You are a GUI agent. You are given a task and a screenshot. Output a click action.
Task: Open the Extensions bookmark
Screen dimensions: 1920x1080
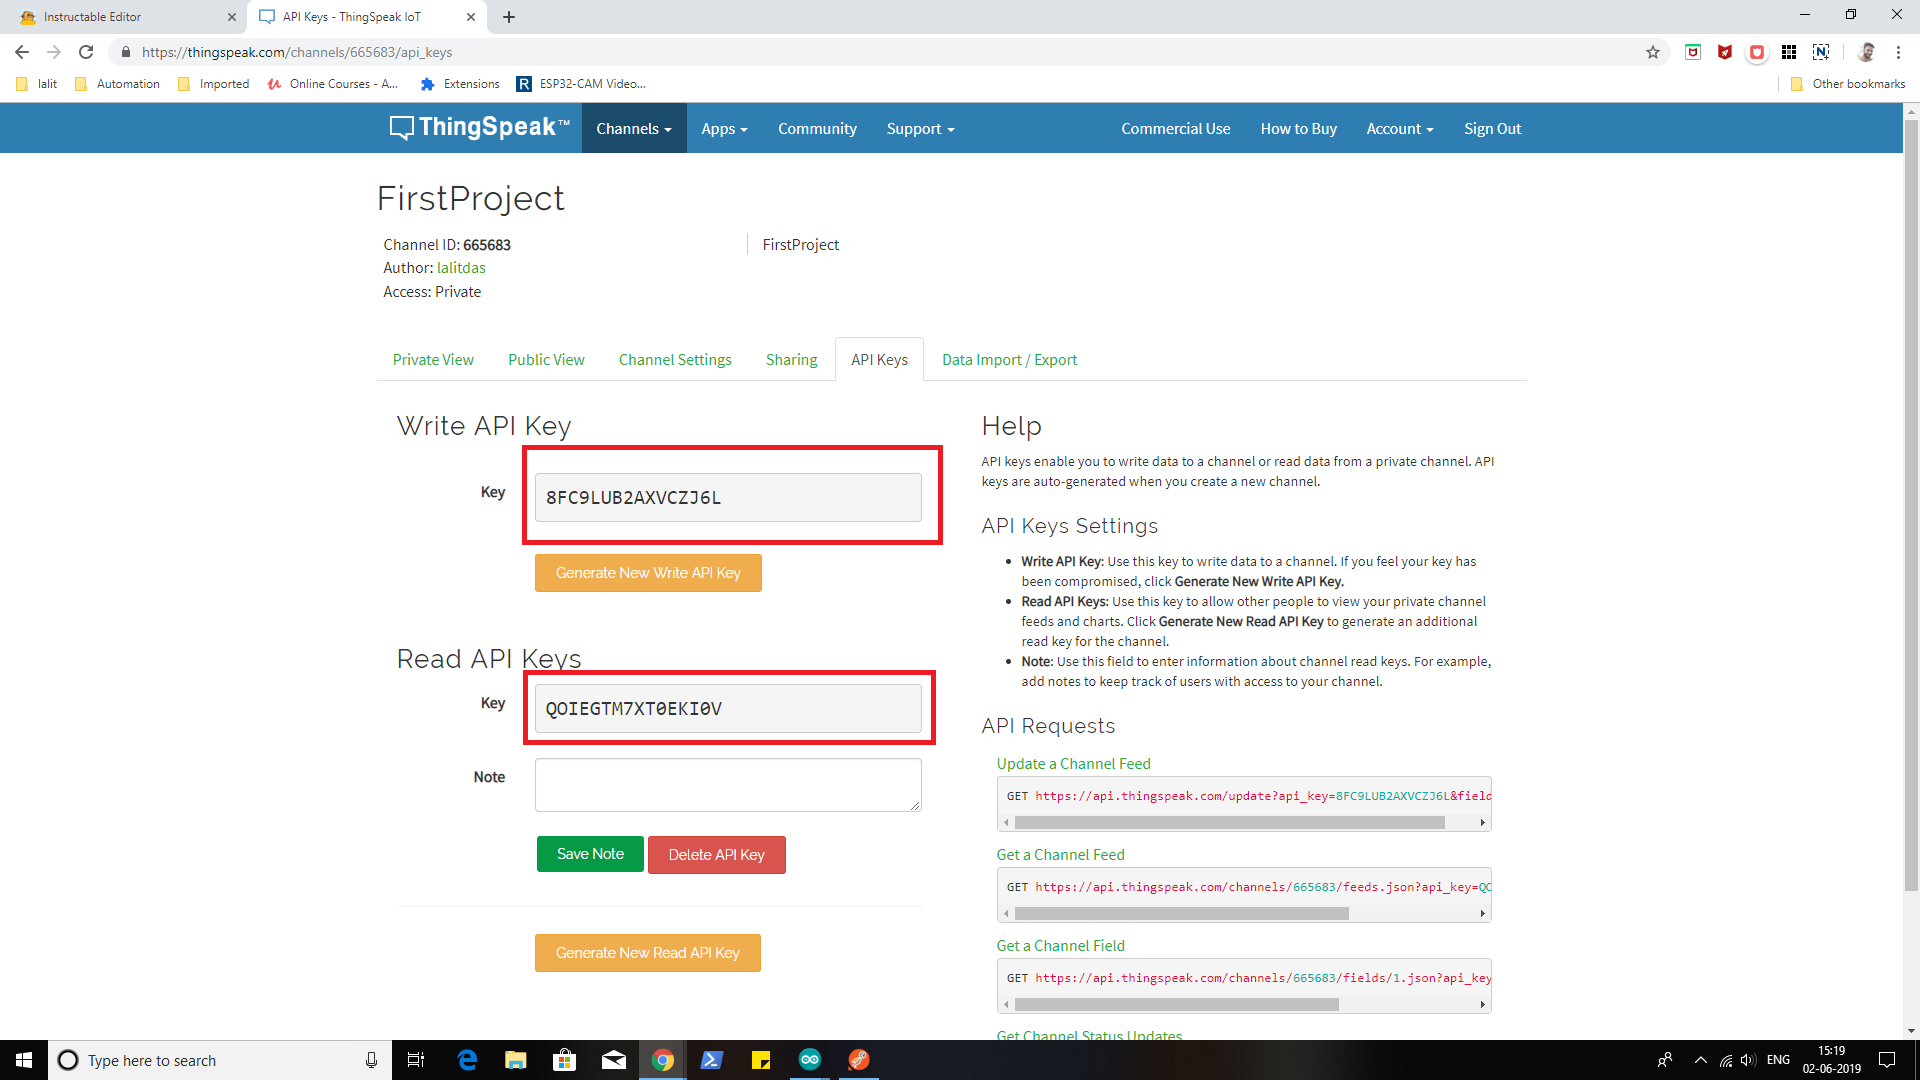(460, 84)
